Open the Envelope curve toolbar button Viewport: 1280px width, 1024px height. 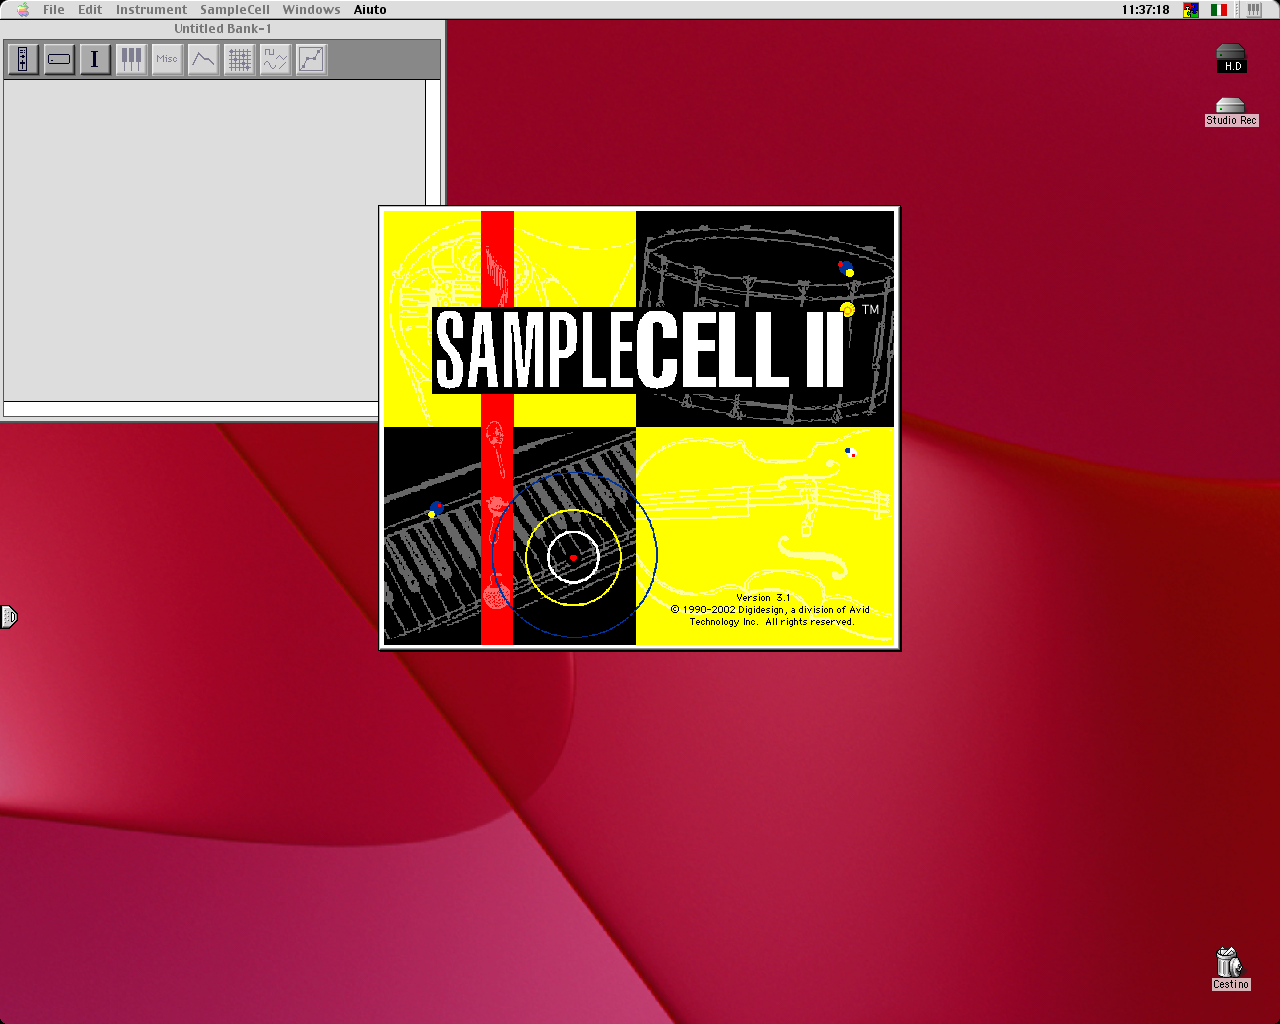click(x=203, y=59)
